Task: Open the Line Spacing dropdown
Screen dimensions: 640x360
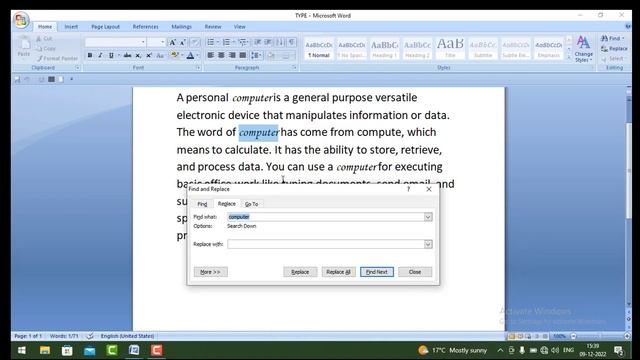Action: click(256, 55)
